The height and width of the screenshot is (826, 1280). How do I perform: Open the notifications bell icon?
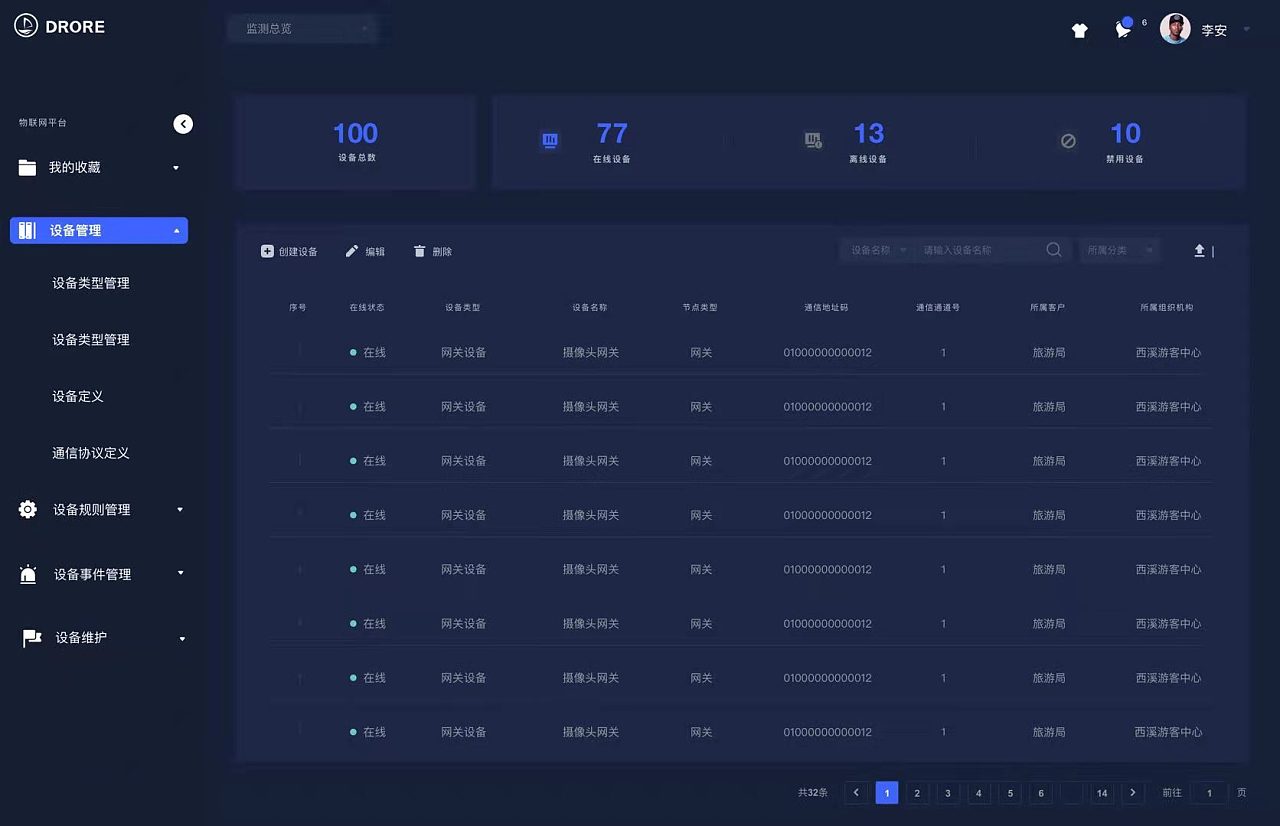click(x=1123, y=30)
